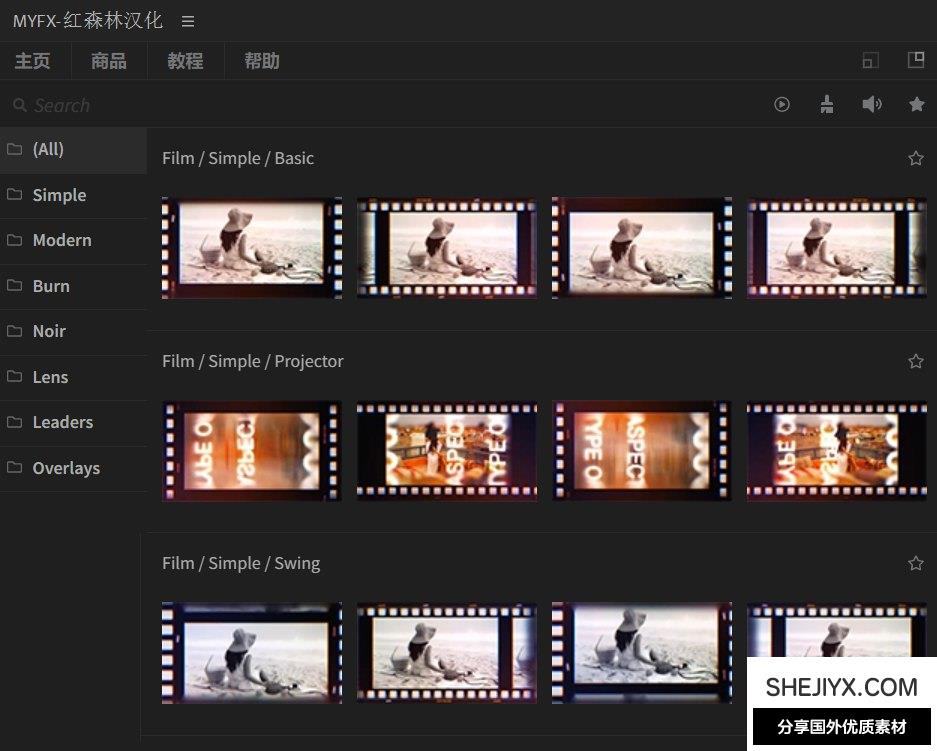
Task: Open the 主页 tab
Action: tap(33, 61)
